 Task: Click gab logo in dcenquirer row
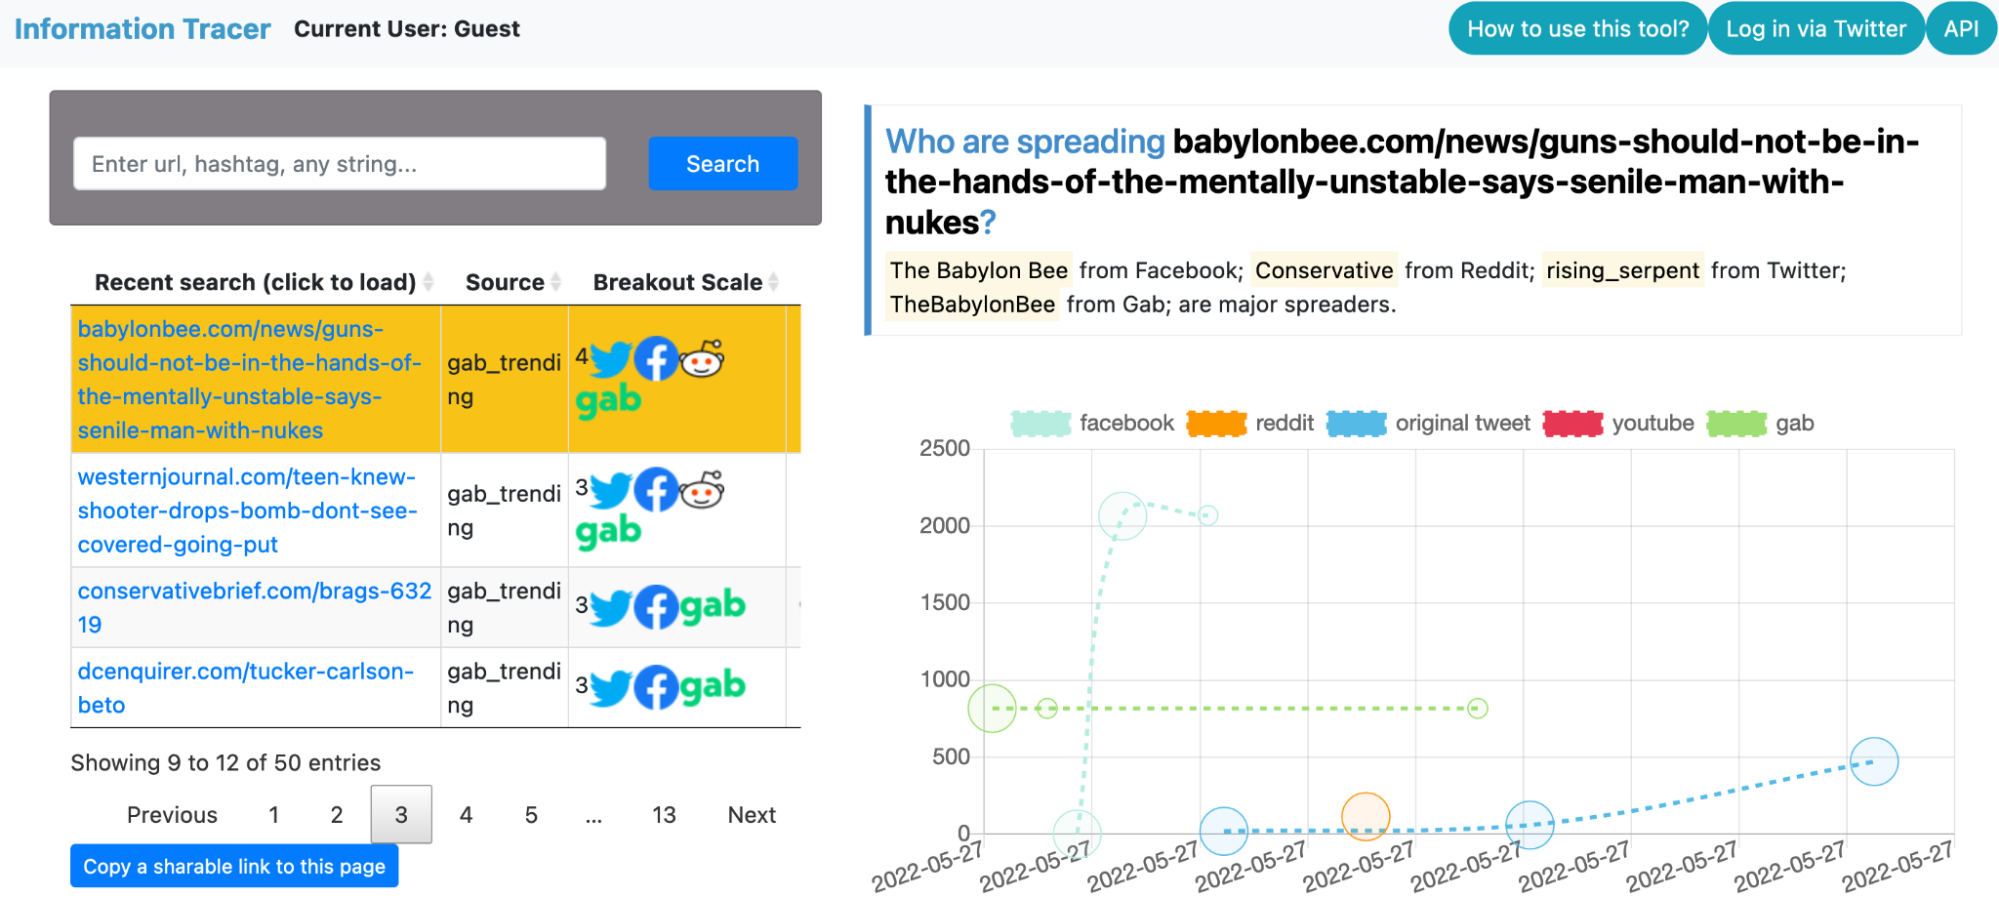712,686
